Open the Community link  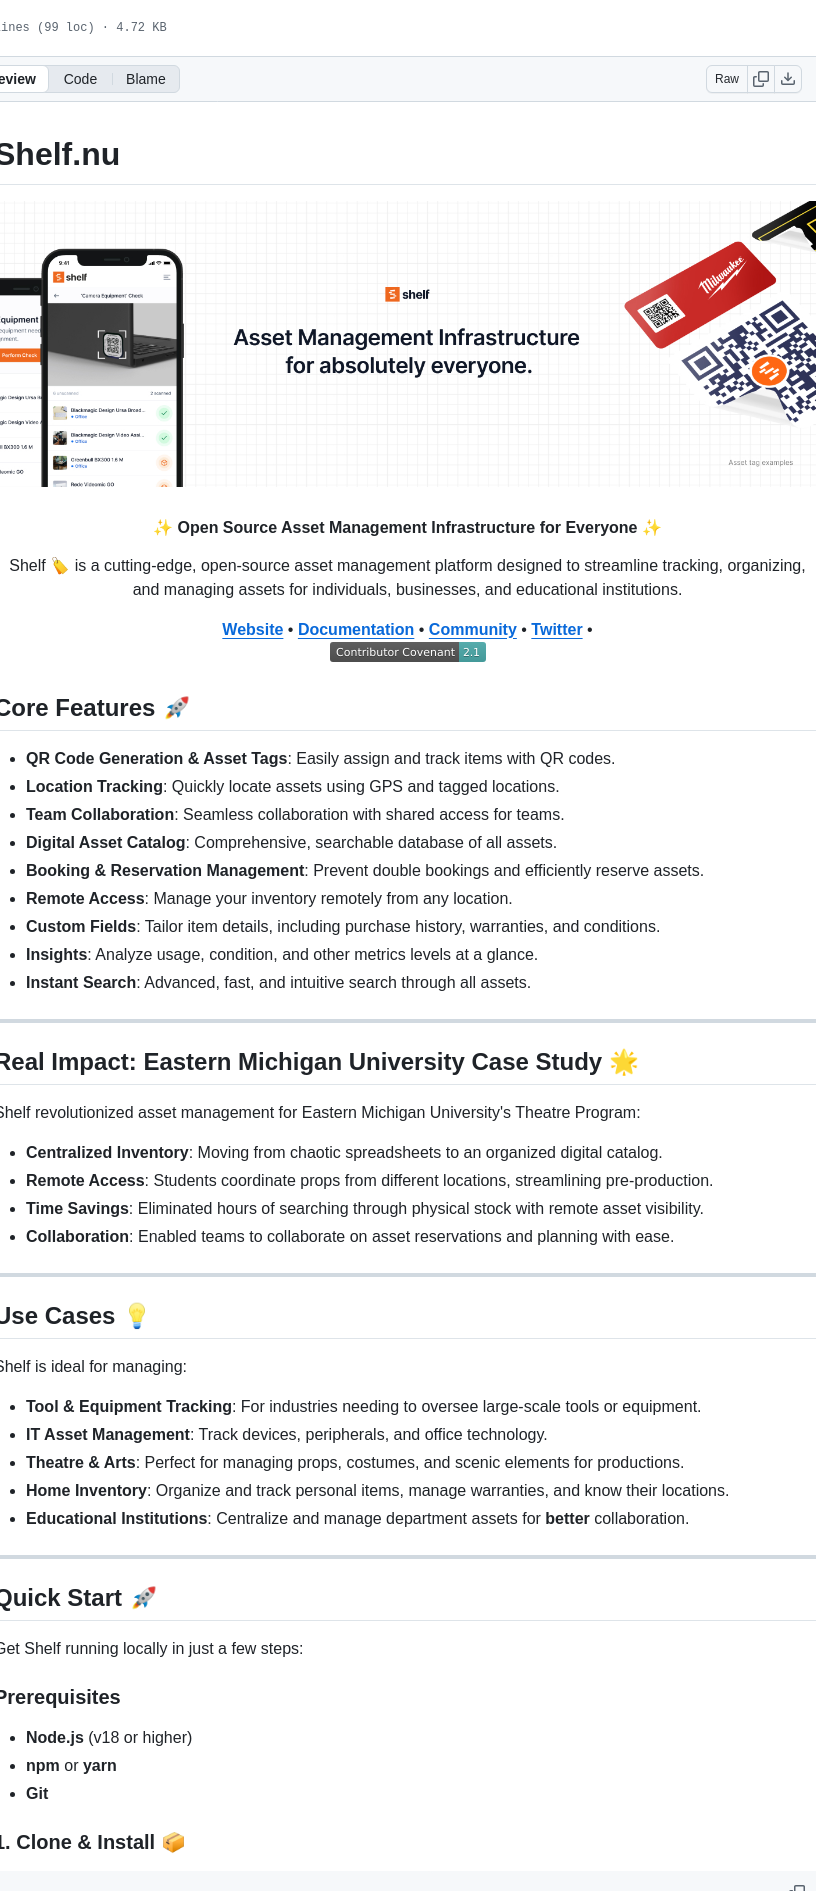coord(472,629)
